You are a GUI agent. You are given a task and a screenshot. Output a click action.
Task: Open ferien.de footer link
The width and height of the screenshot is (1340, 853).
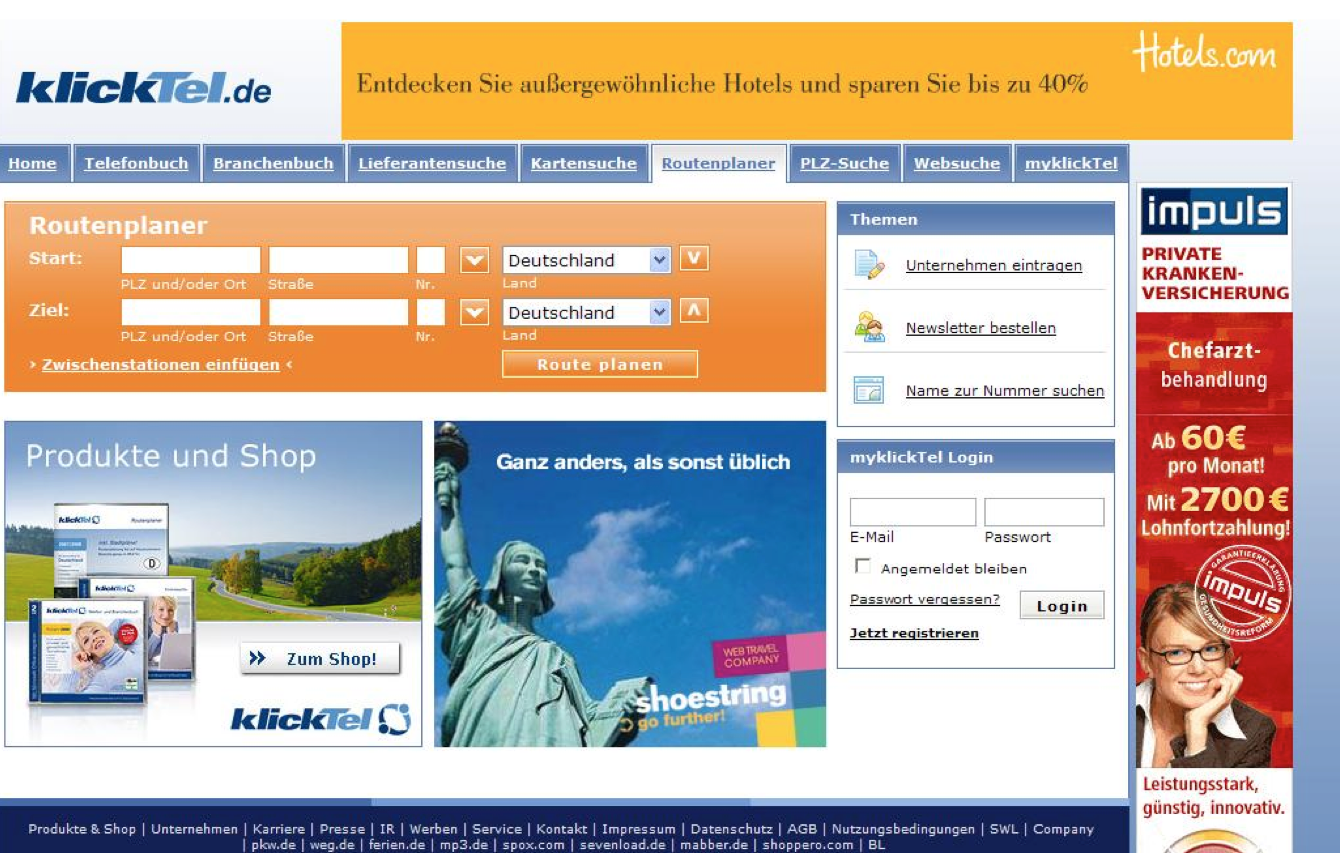(397, 845)
